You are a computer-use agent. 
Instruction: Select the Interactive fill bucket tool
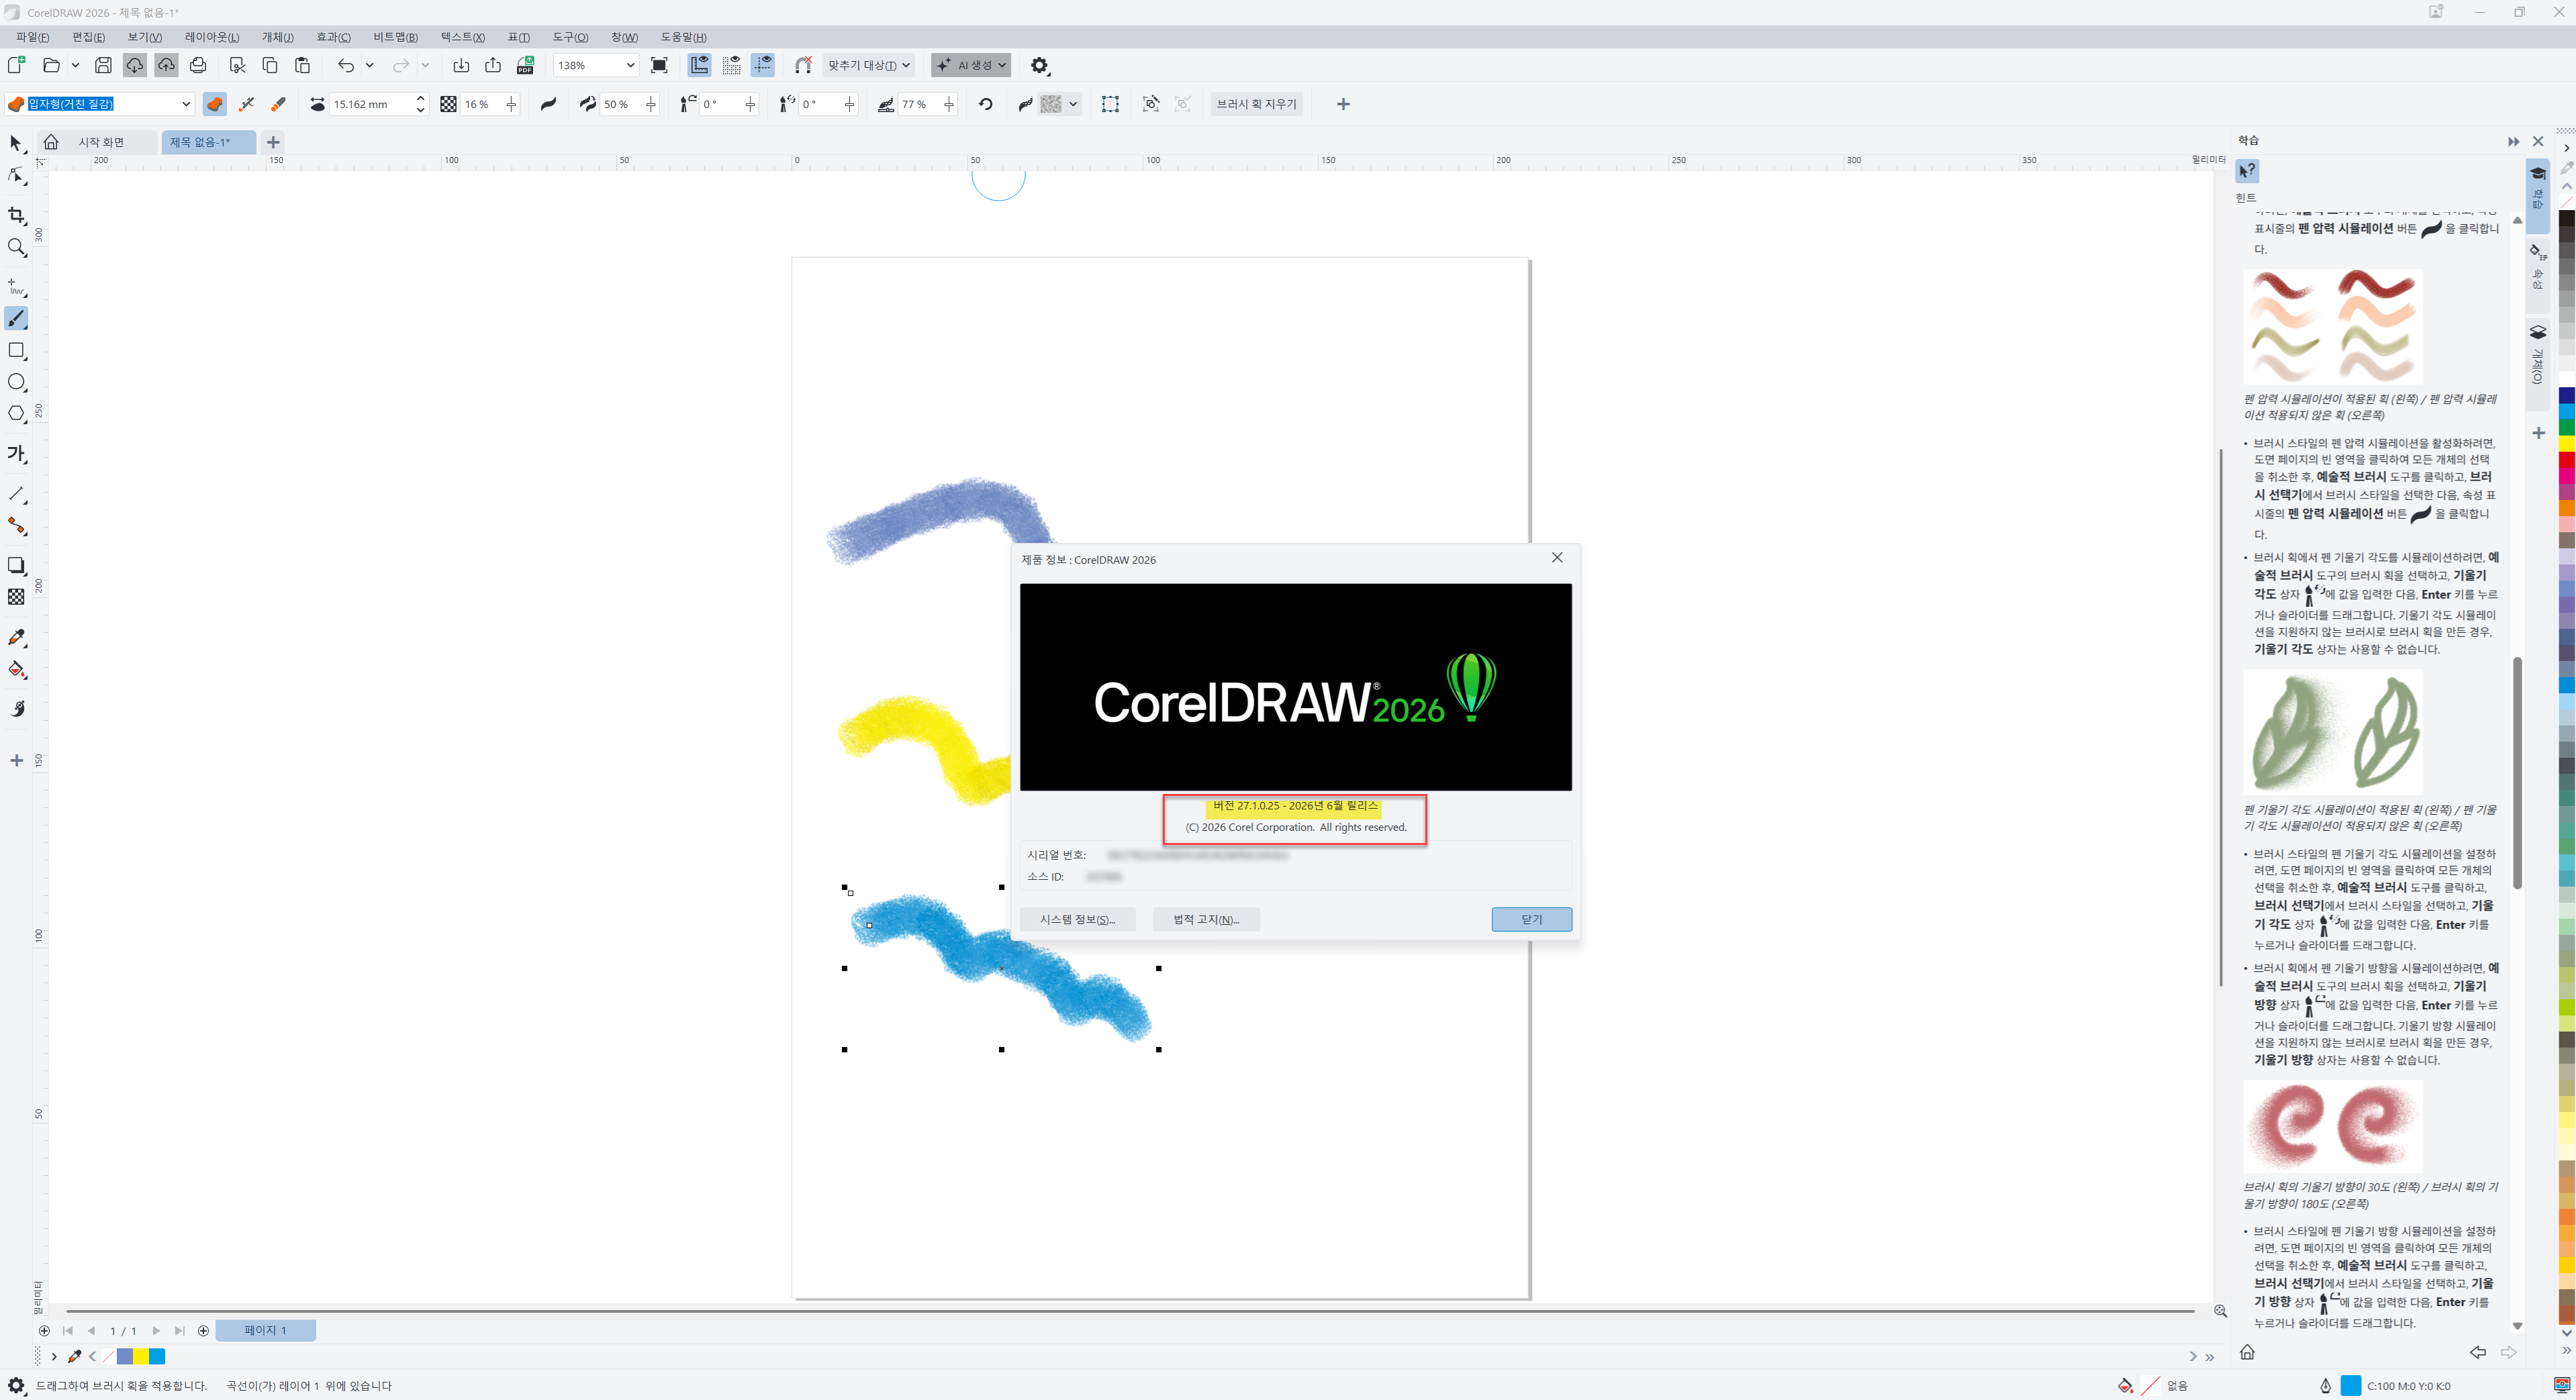click(x=16, y=670)
